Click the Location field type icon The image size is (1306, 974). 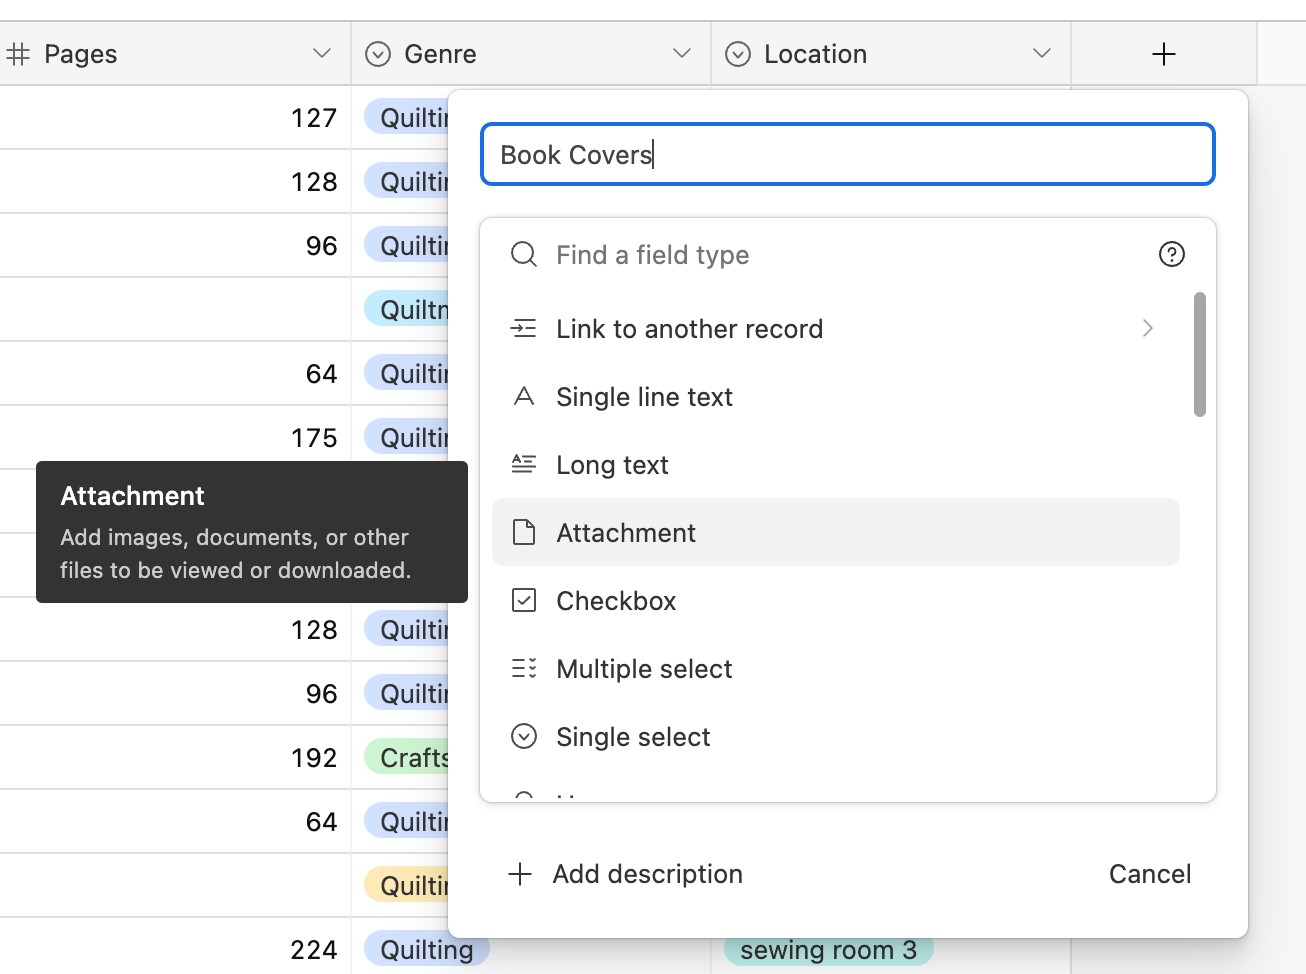coord(738,54)
